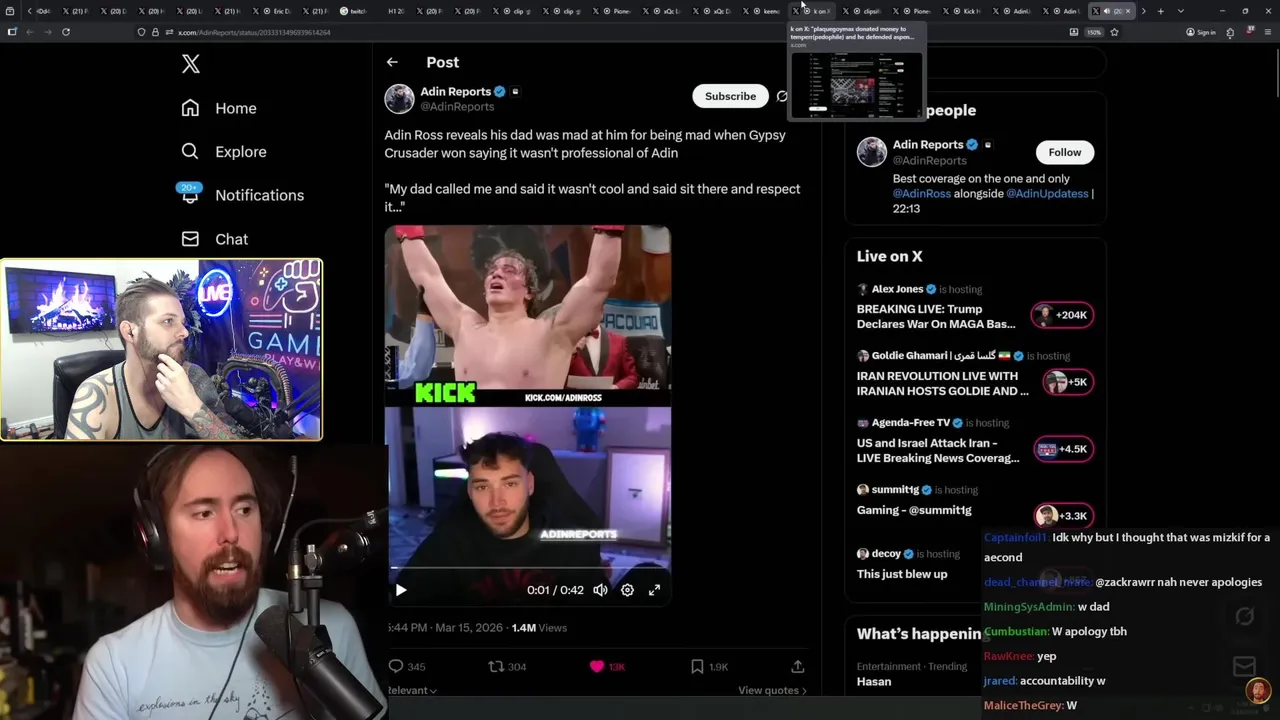Expand the video to fullscreen
1280x720 pixels.
click(x=654, y=590)
